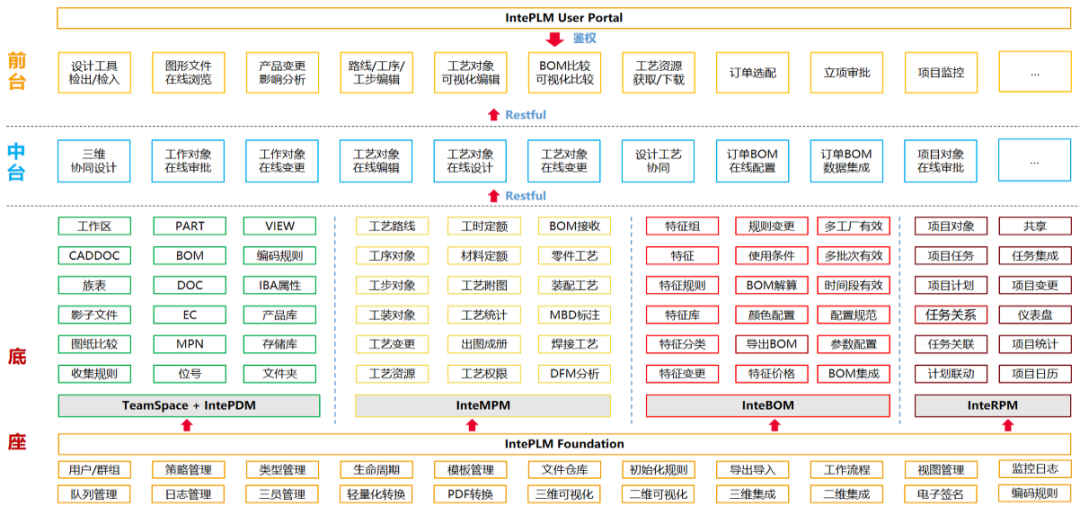Select the PART box
Viewport: 1080px width, 506px height.
point(189,226)
